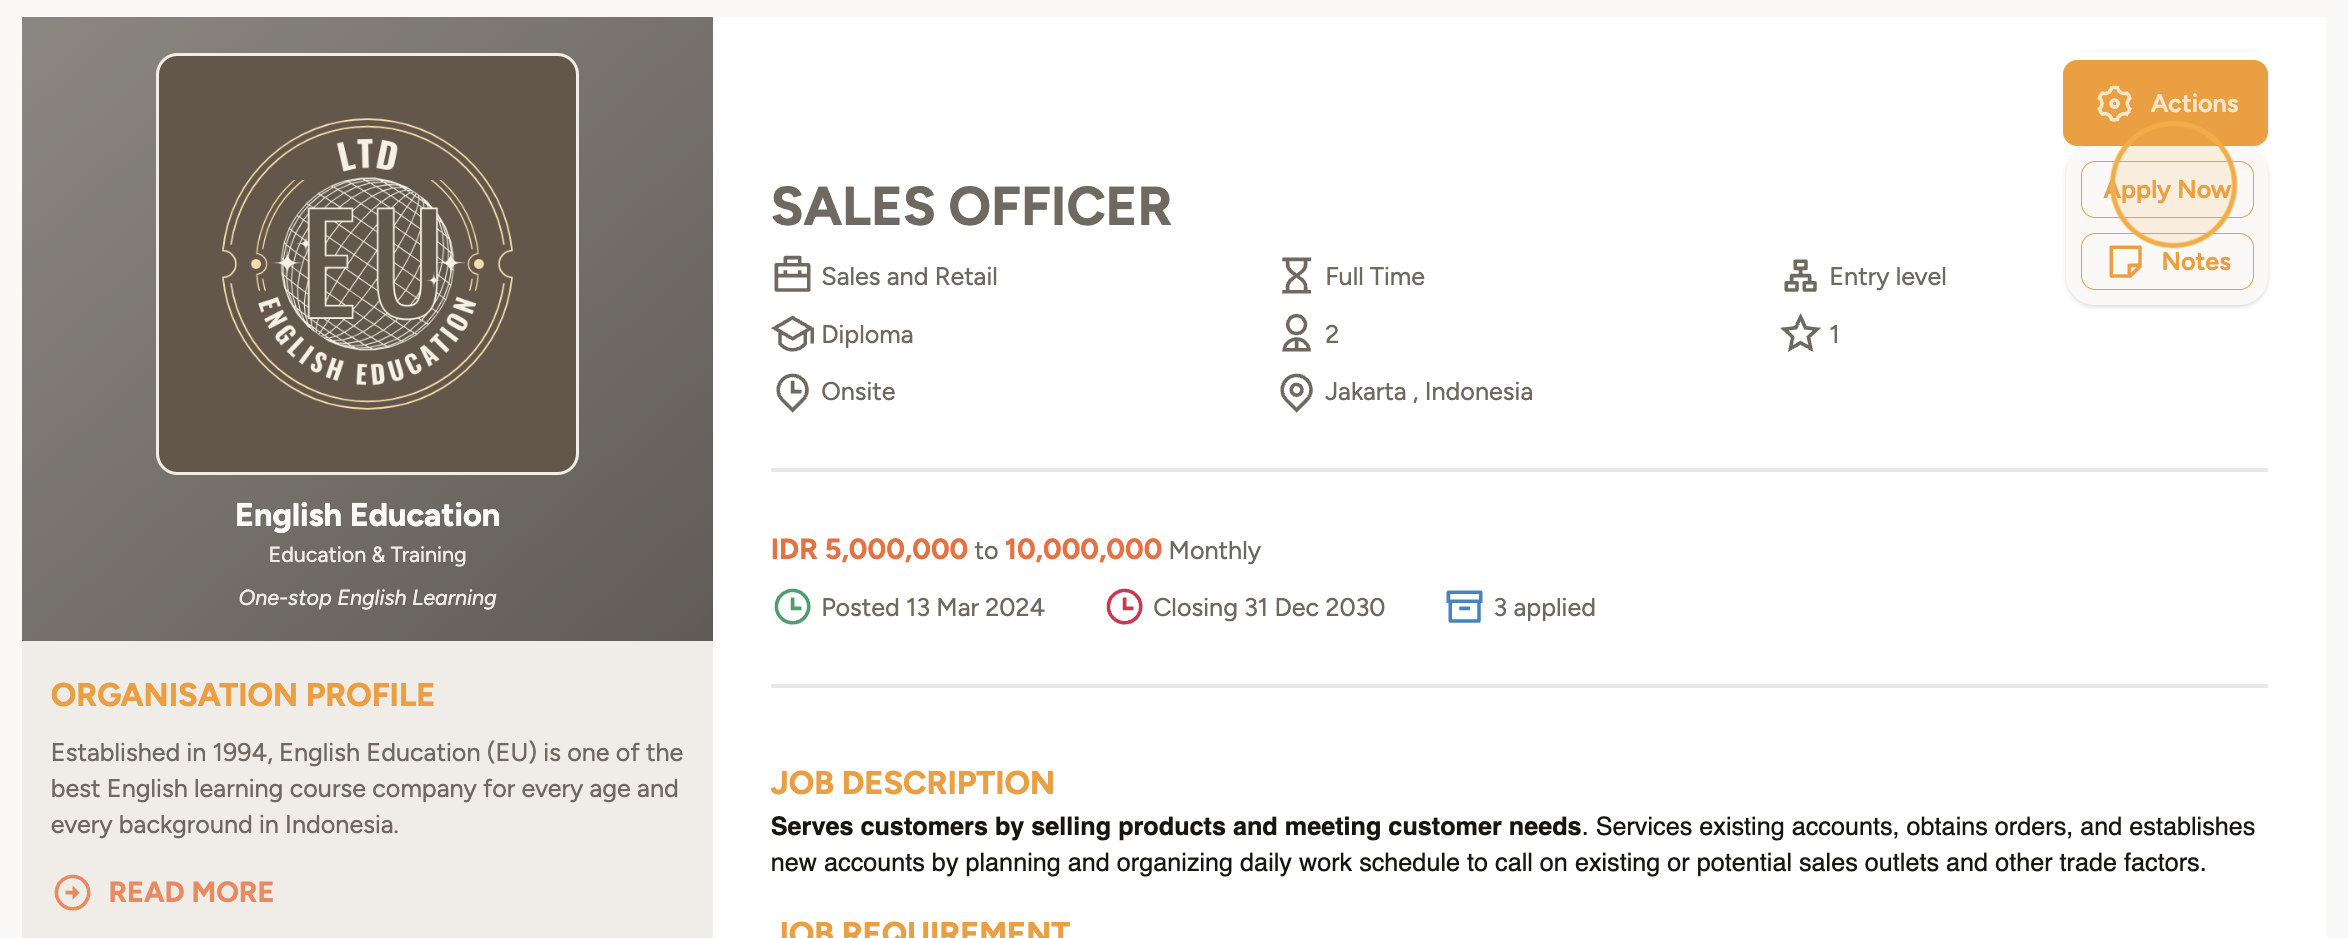Click the READ MORE arrow circle icon
The width and height of the screenshot is (2348, 938).
pos(72,892)
